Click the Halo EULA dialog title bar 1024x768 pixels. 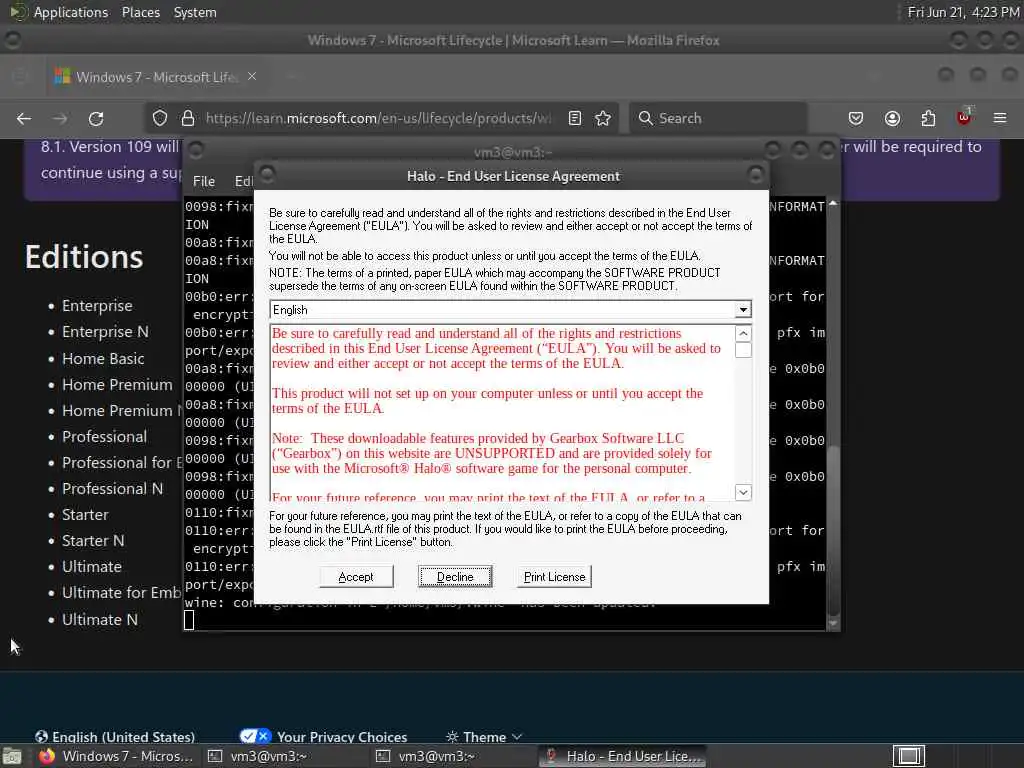(512, 176)
